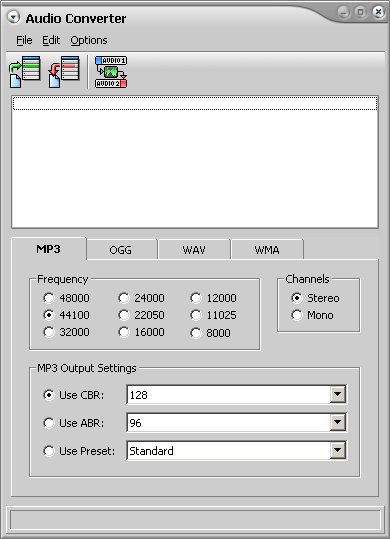Close the Audio Converter window
The image size is (390, 539).
click(378, 12)
